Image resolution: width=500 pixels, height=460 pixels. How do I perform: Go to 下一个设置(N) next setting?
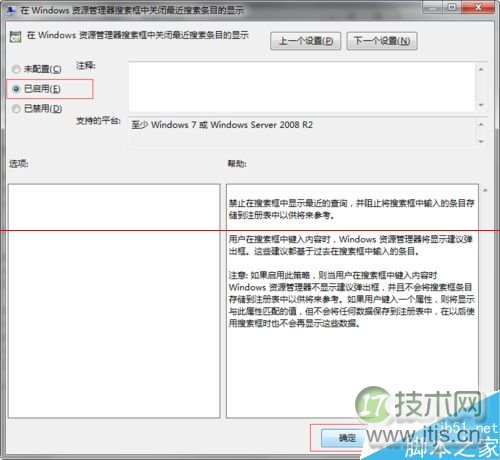coord(382,41)
